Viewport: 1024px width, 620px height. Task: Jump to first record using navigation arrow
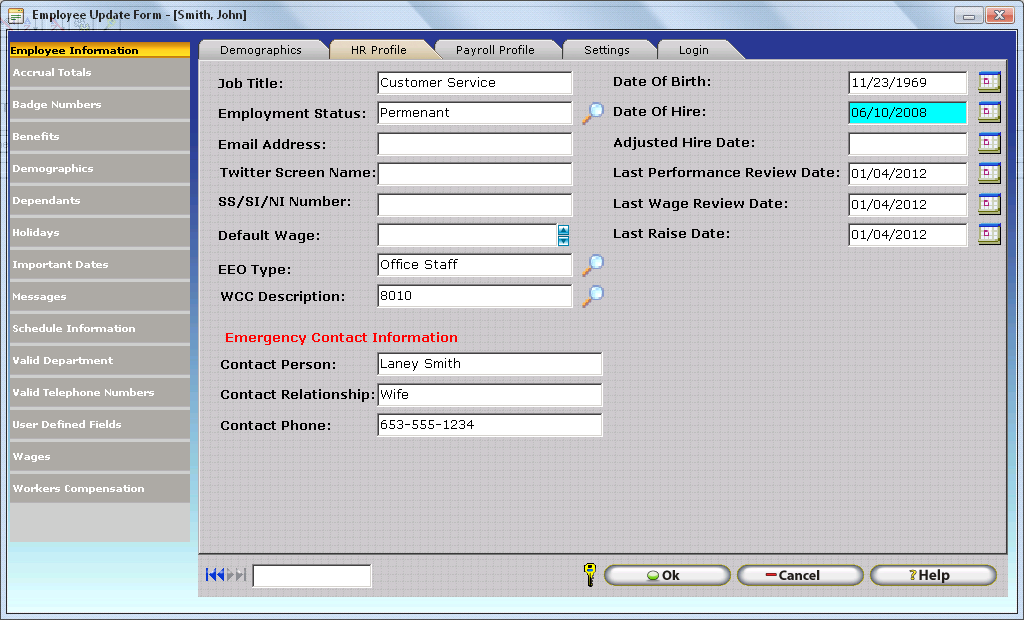215,575
